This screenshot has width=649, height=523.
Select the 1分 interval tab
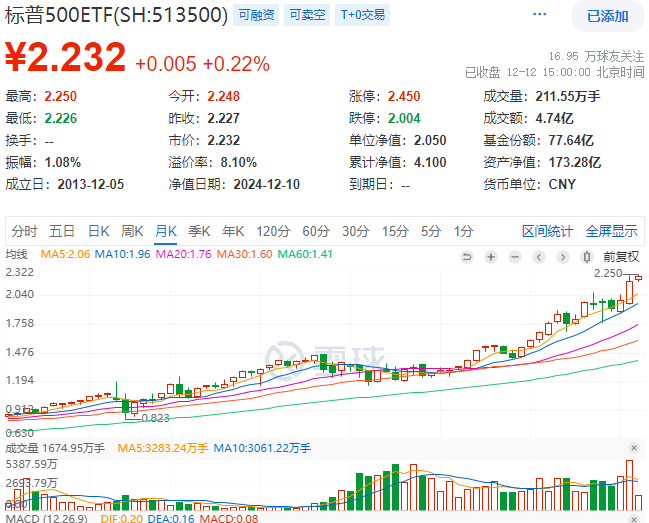pyautogui.click(x=463, y=231)
